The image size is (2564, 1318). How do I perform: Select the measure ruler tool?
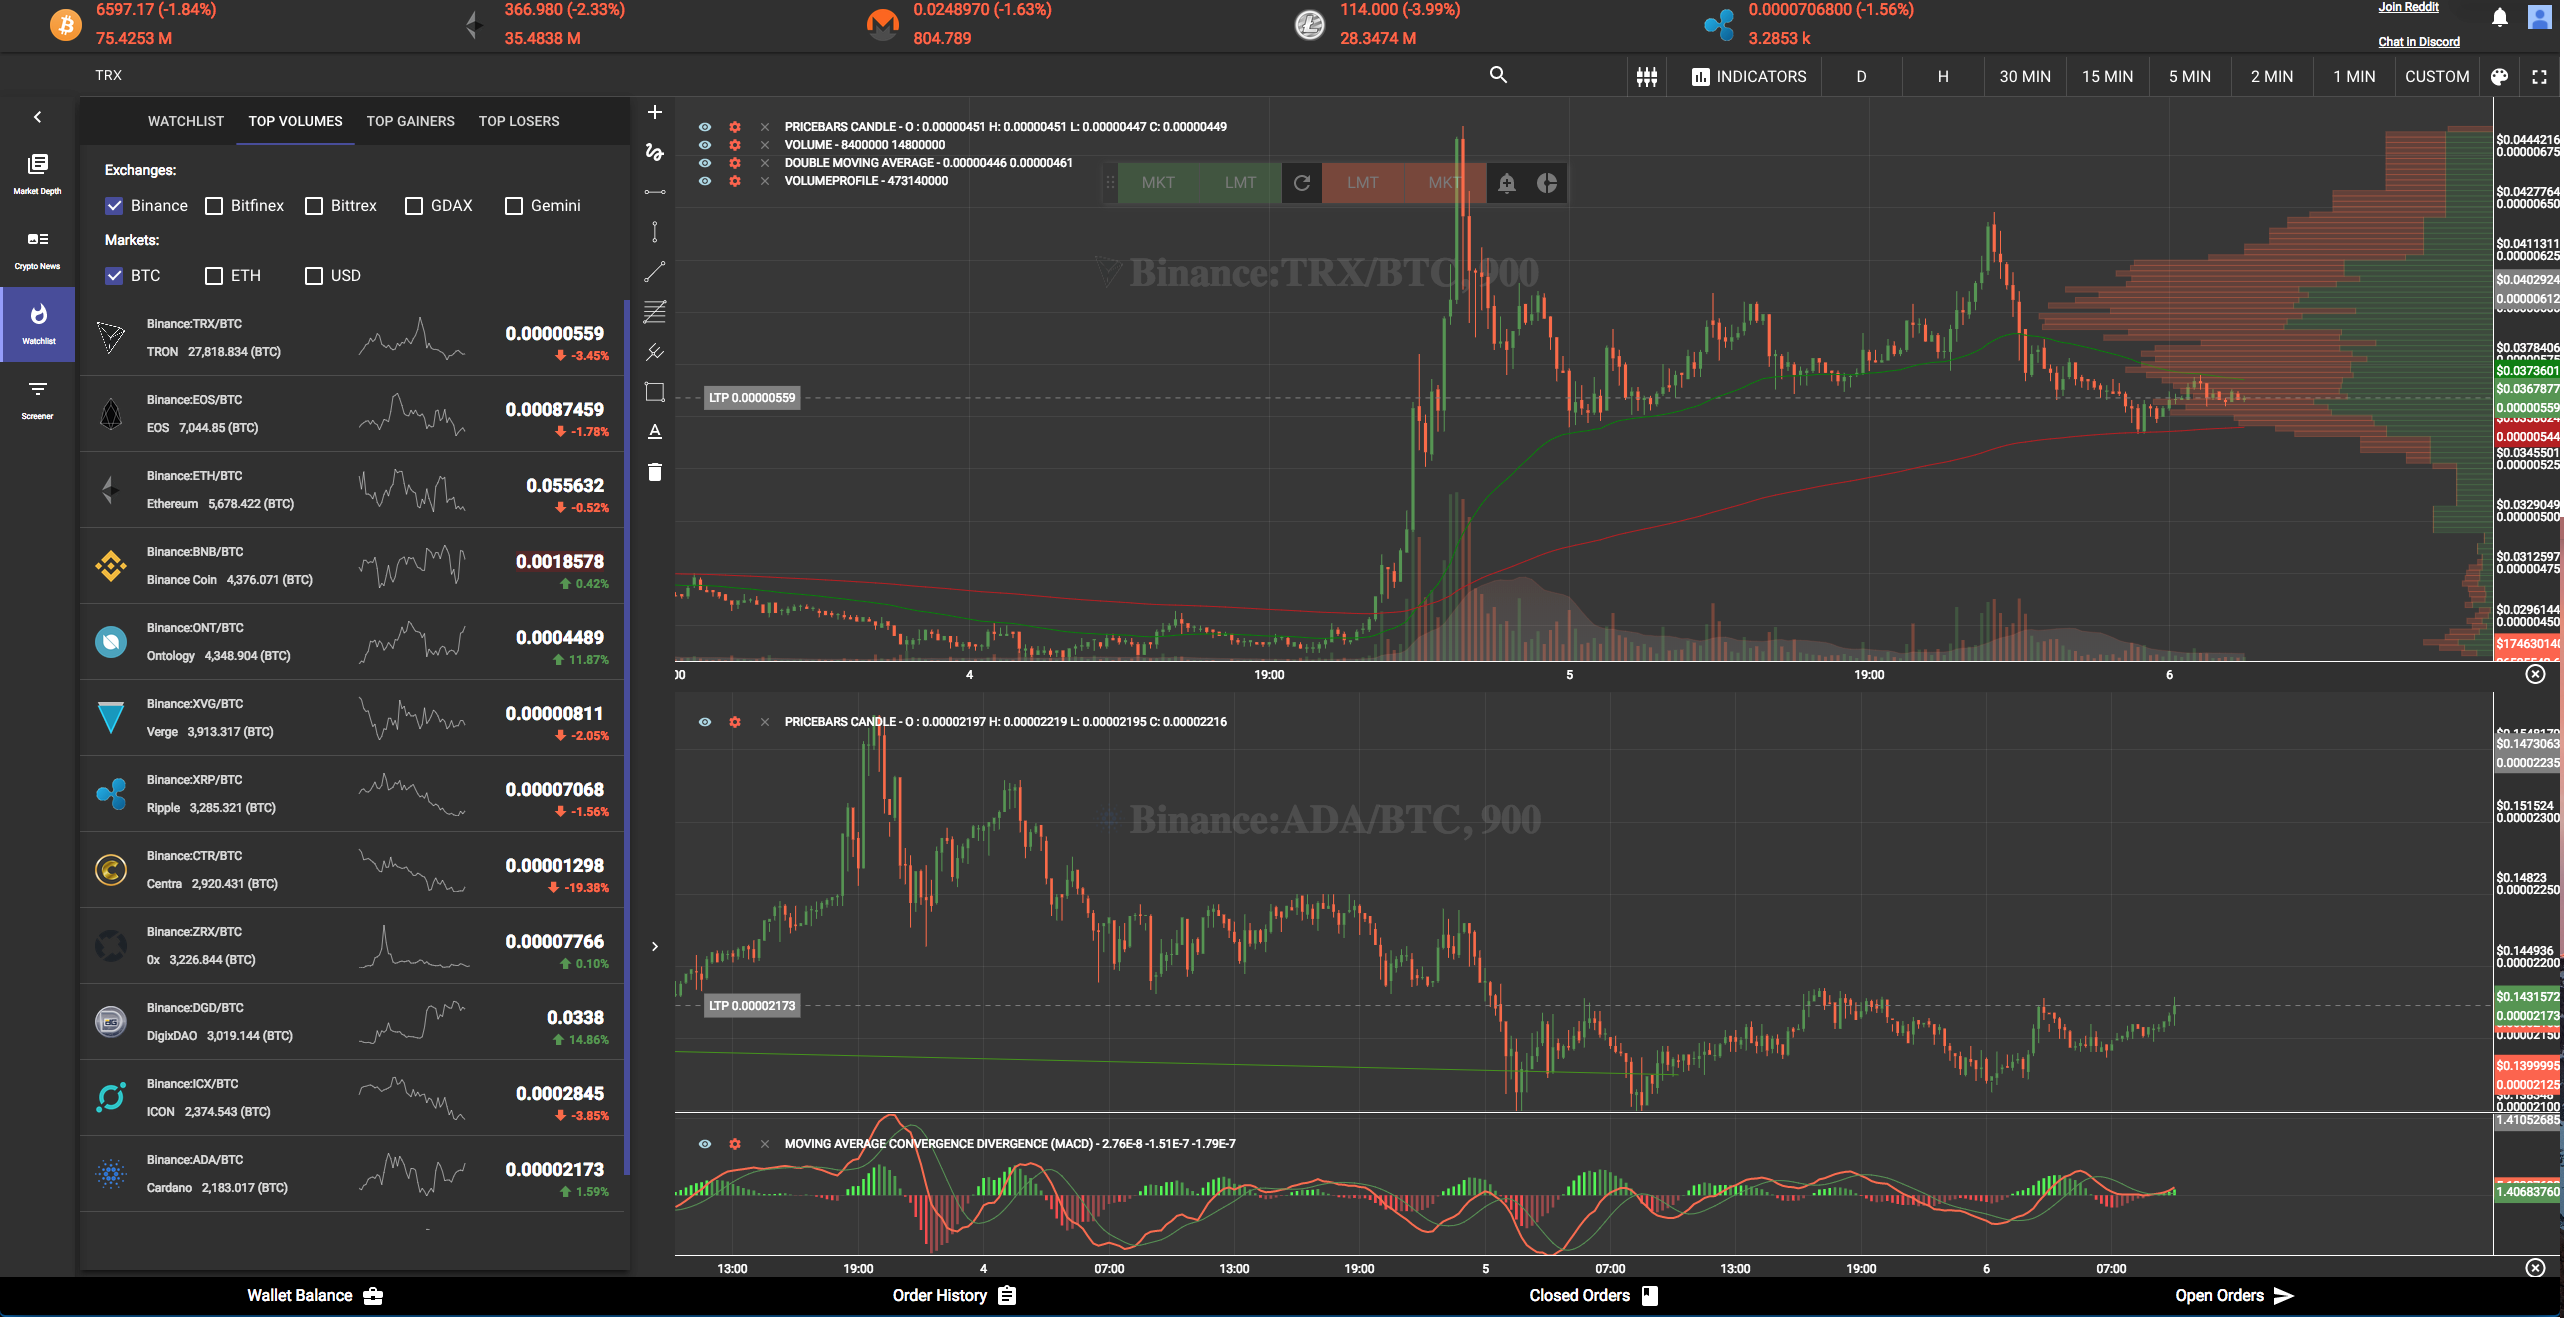click(x=654, y=352)
